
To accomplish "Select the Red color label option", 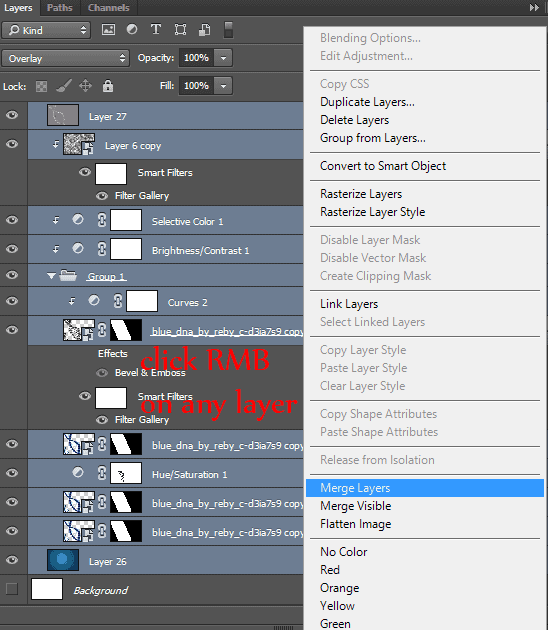I will [x=330, y=570].
